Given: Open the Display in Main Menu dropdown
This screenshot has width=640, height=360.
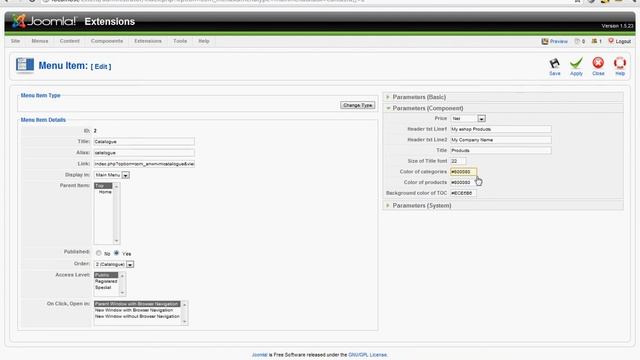Looking at the screenshot, I should point(112,175).
